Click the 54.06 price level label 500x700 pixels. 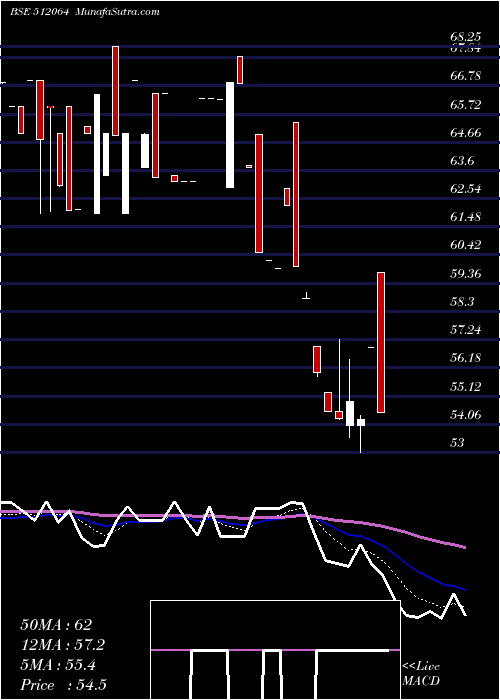point(466,415)
